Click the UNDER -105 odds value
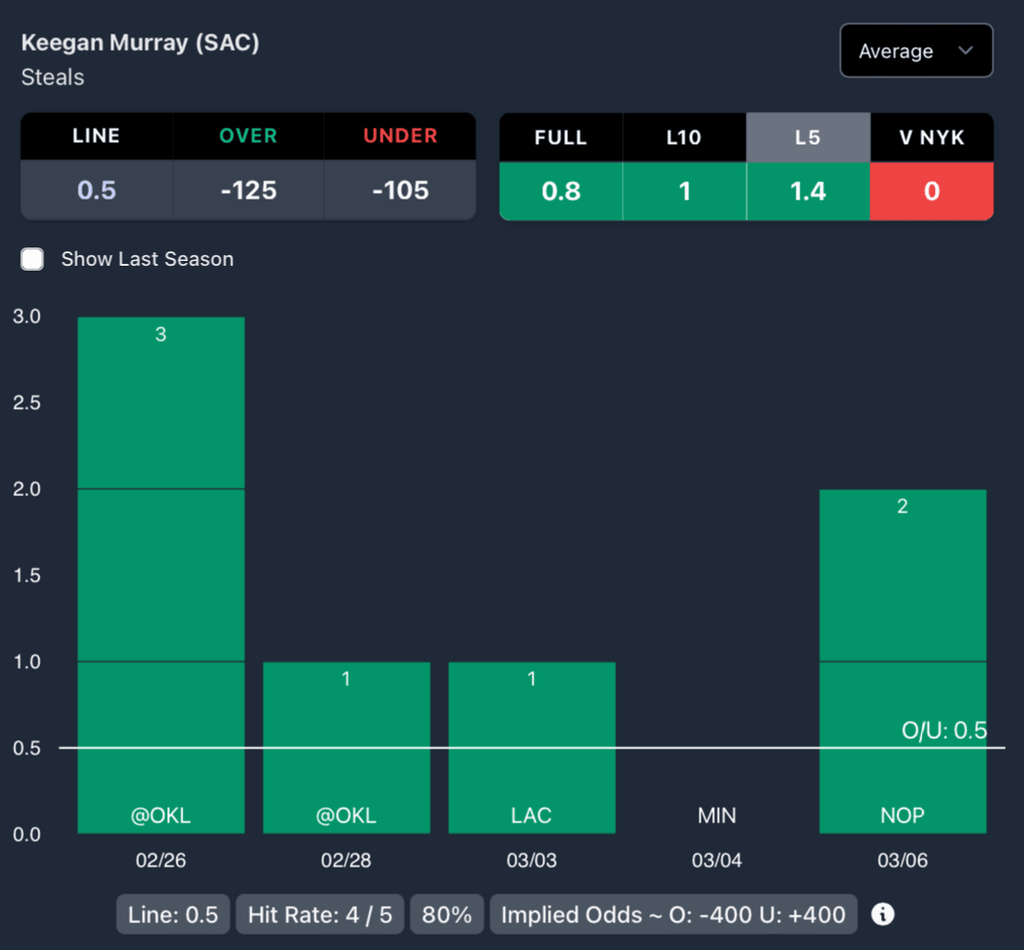Viewport: 1024px width, 950px height. click(x=400, y=190)
